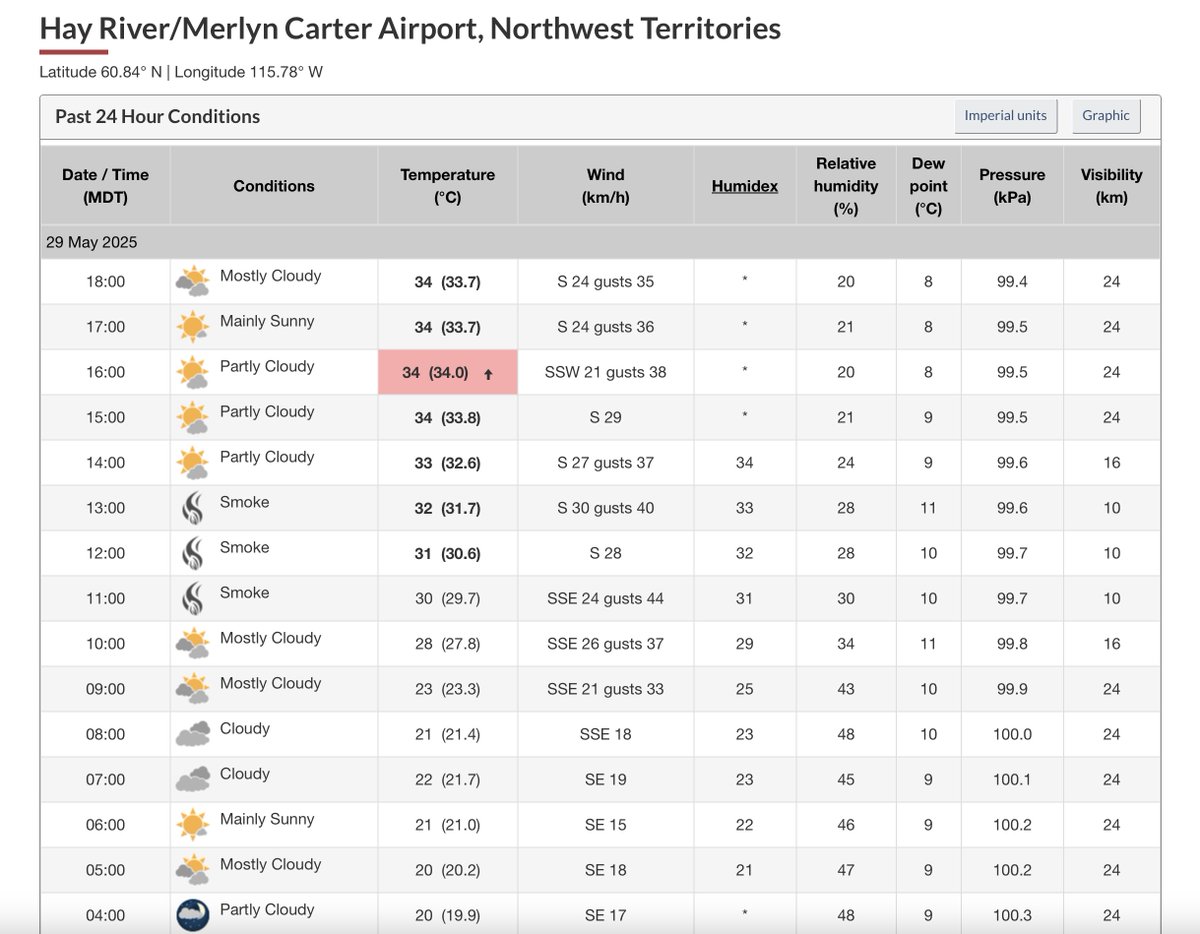Click humidity value 43 at 09:00
This screenshot has width=1200, height=934.
pos(846,689)
